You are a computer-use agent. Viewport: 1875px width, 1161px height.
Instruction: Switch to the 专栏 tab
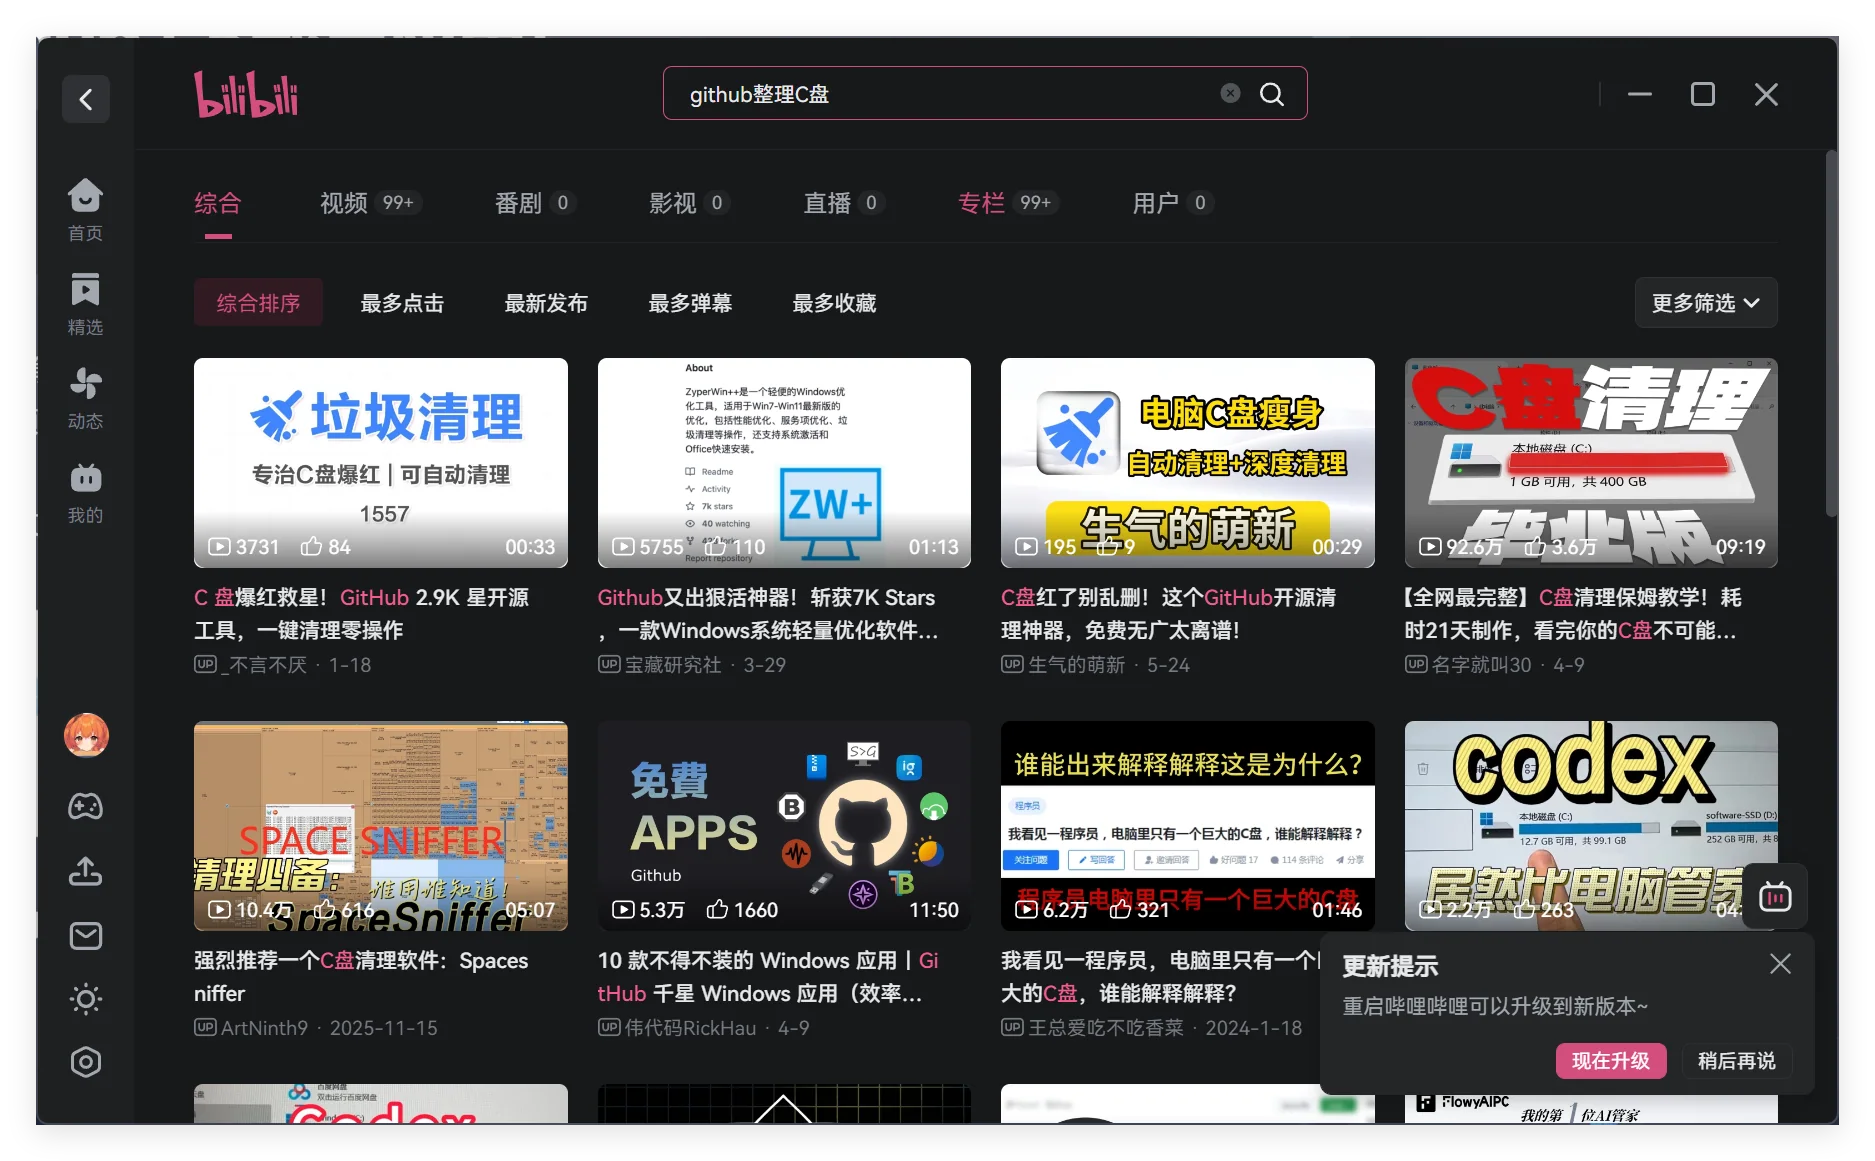[1007, 203]
